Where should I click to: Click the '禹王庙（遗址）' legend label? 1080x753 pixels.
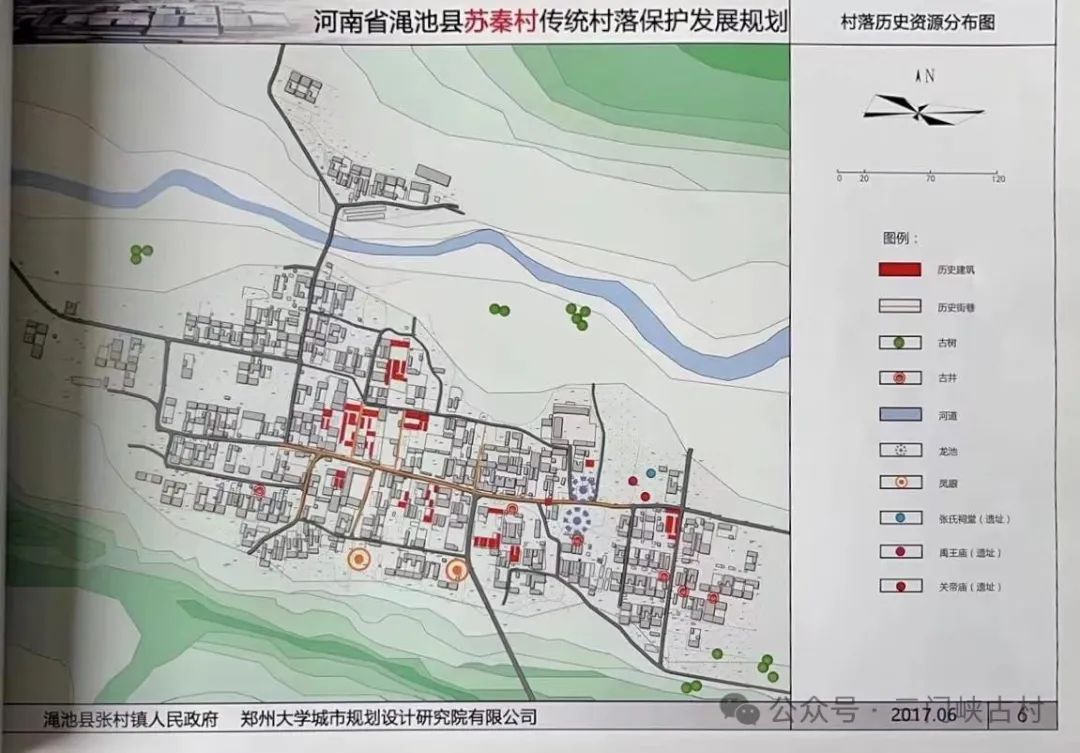970,553
